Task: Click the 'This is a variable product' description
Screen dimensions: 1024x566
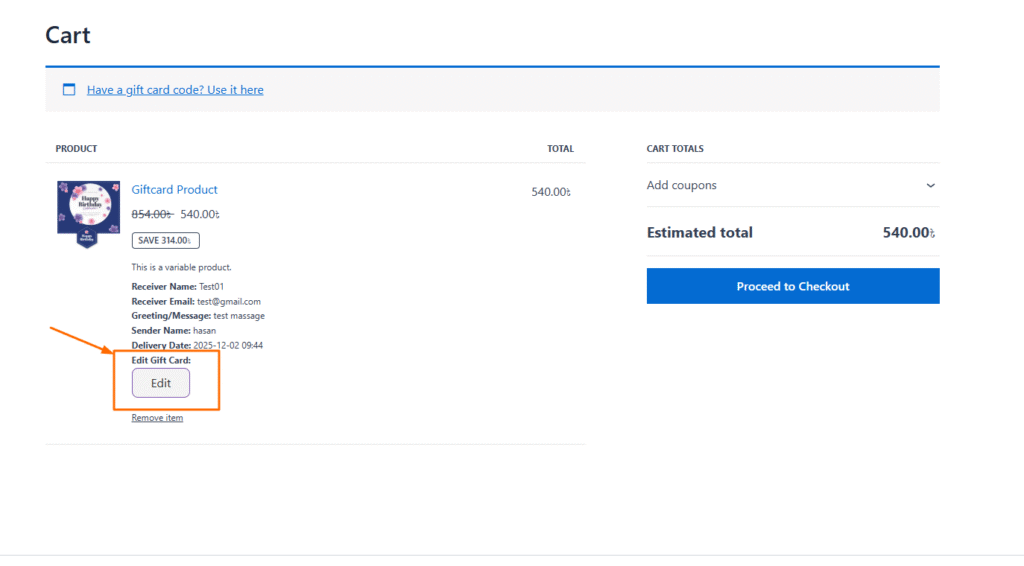Action: [x=181, y=267]
